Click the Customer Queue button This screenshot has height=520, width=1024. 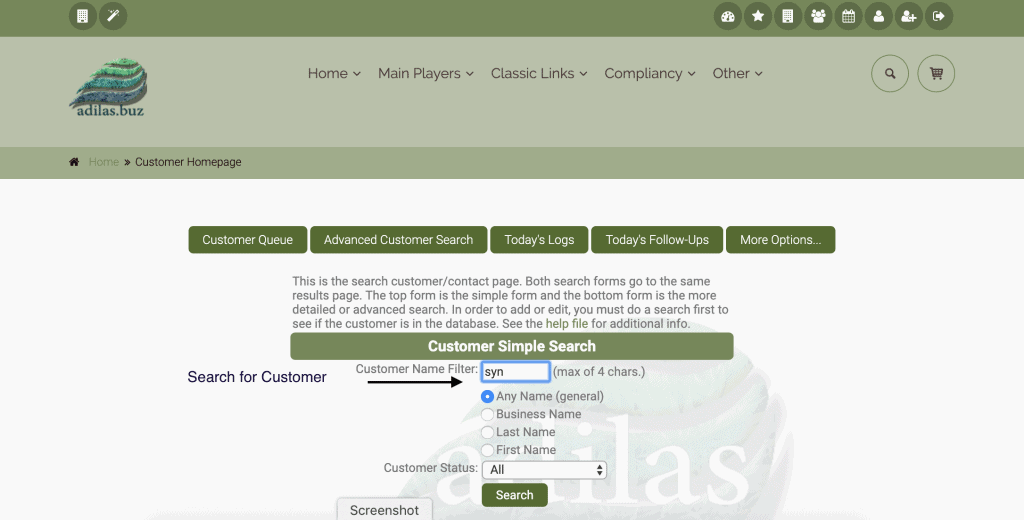tap(248, 240)
